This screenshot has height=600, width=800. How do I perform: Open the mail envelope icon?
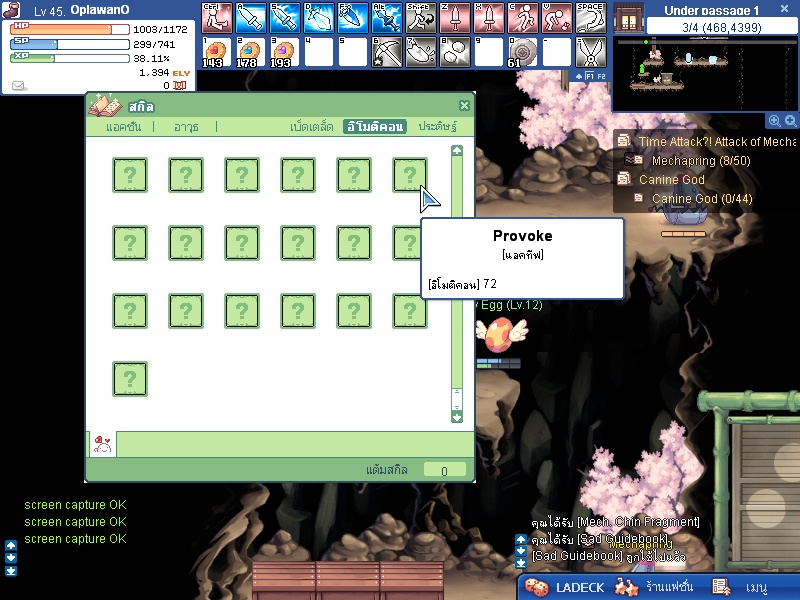click(19, 85)
